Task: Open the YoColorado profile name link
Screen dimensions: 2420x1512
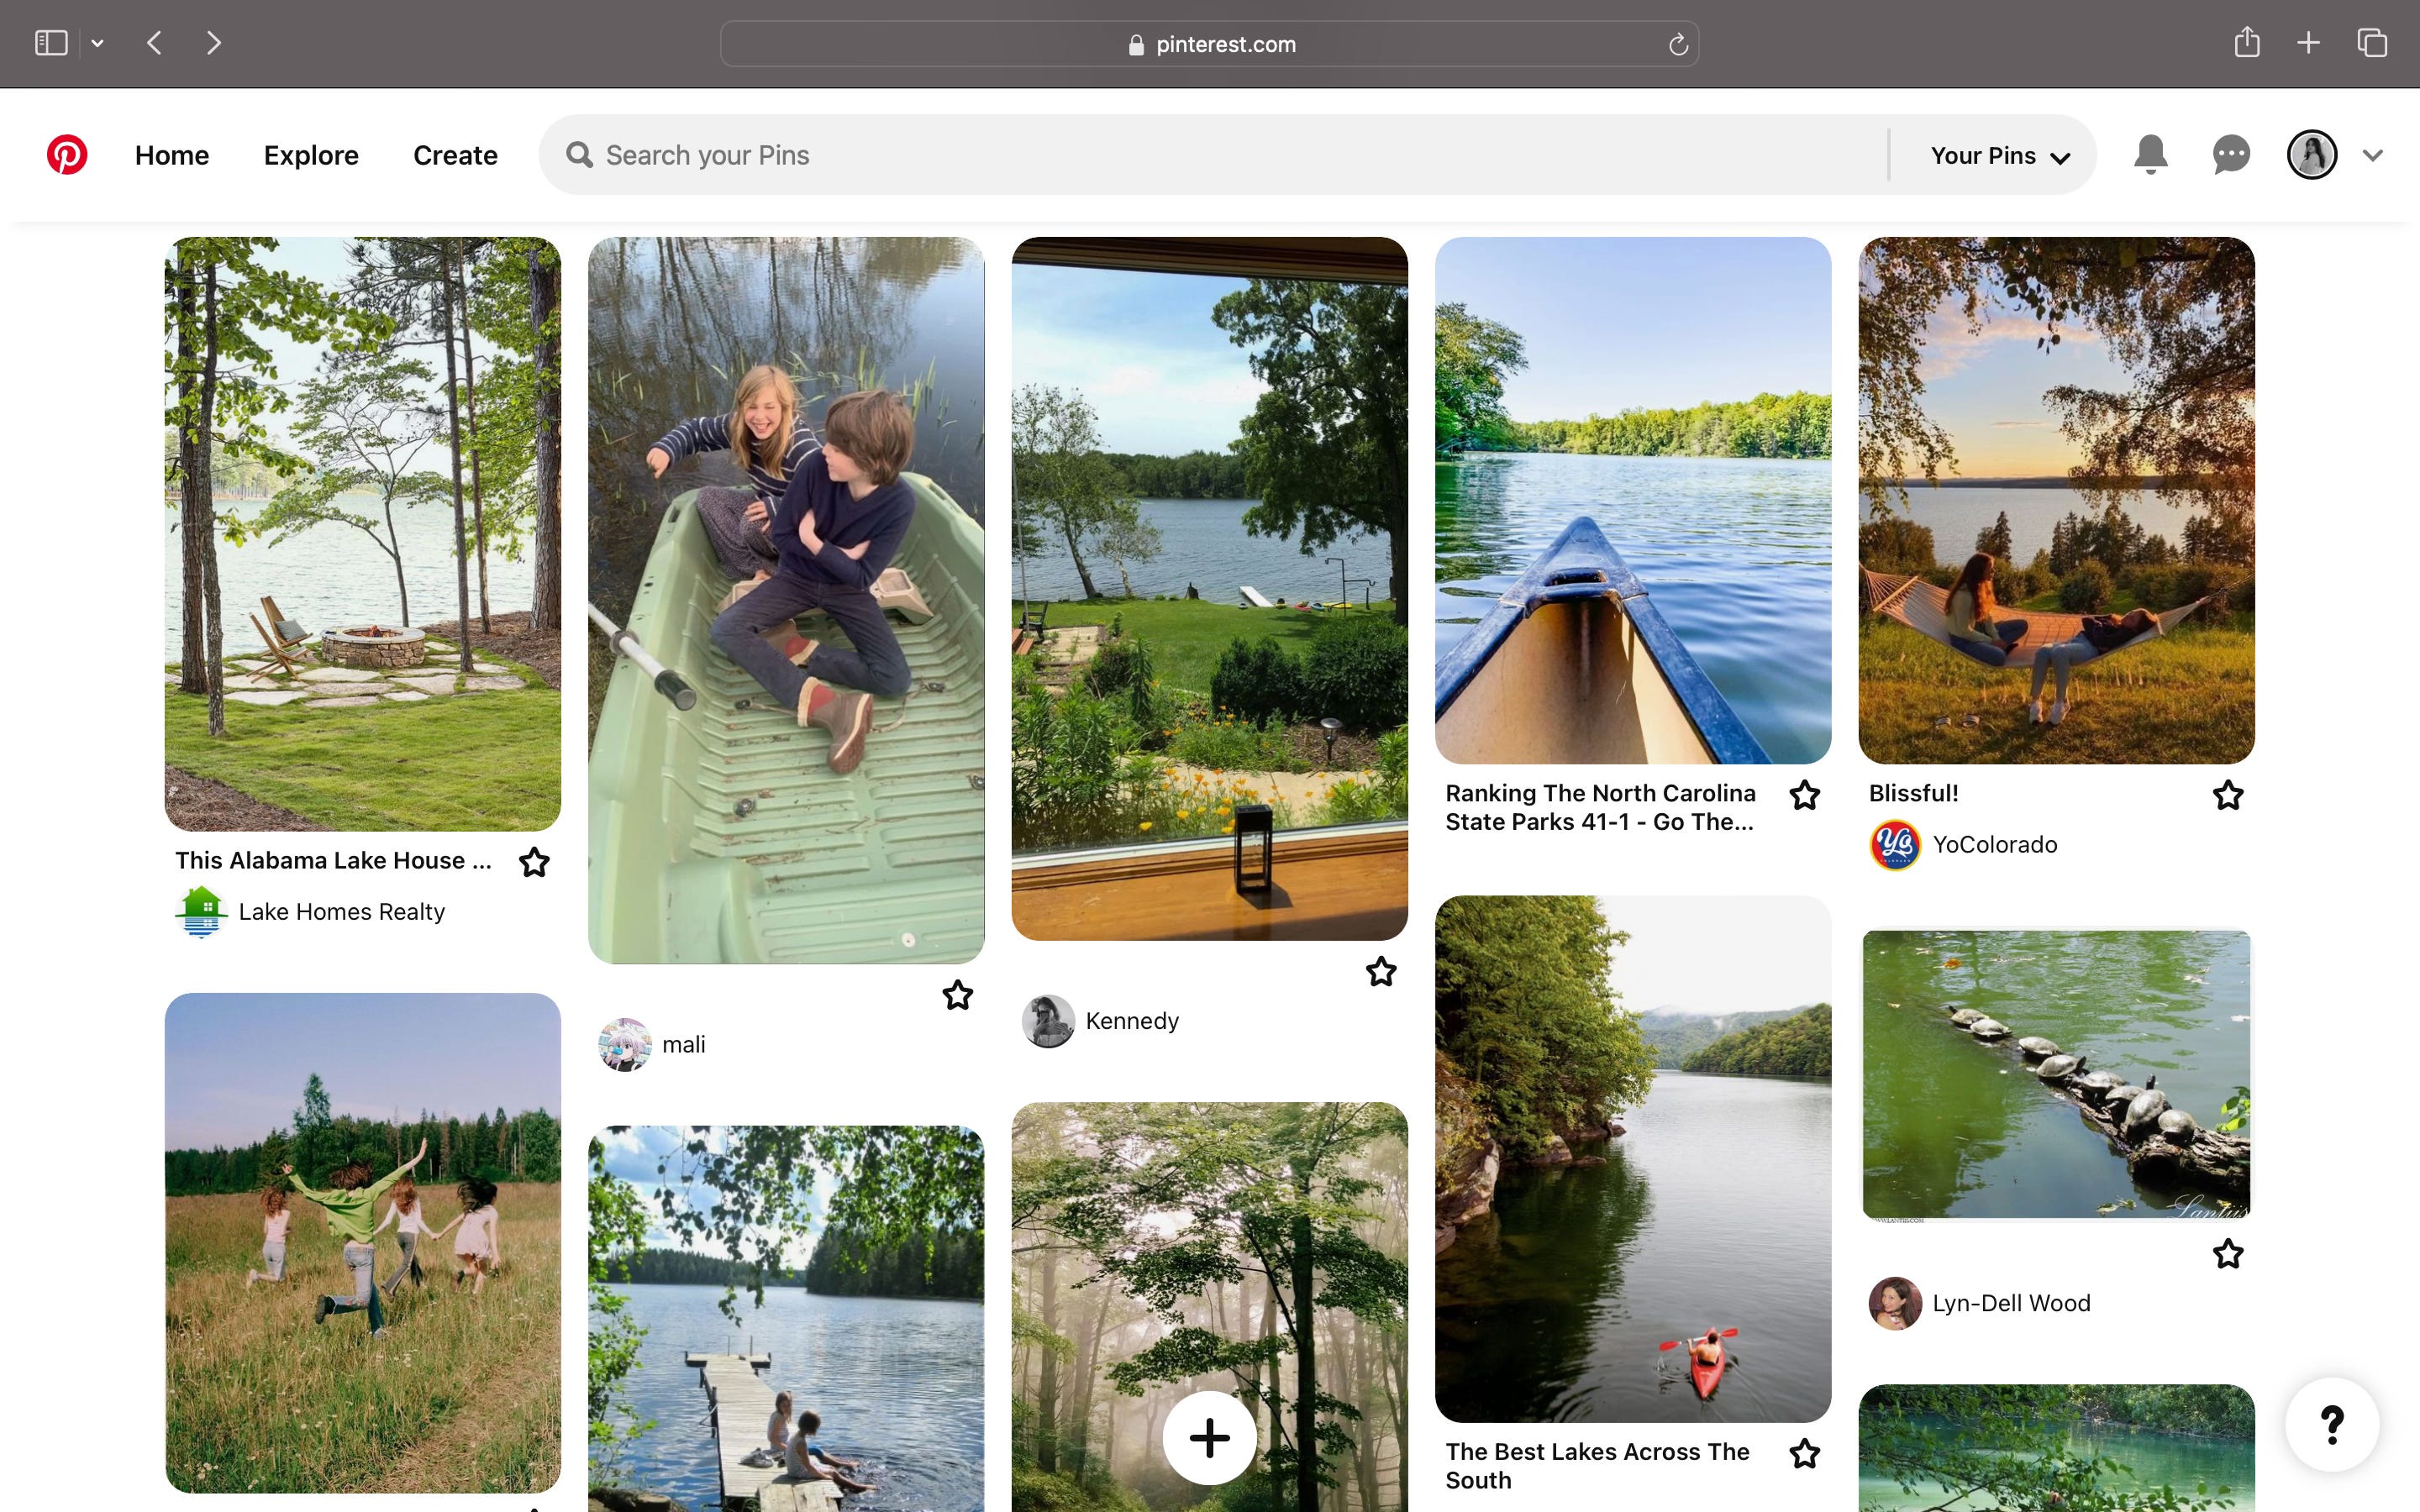Action: (x=1995, y=845)
